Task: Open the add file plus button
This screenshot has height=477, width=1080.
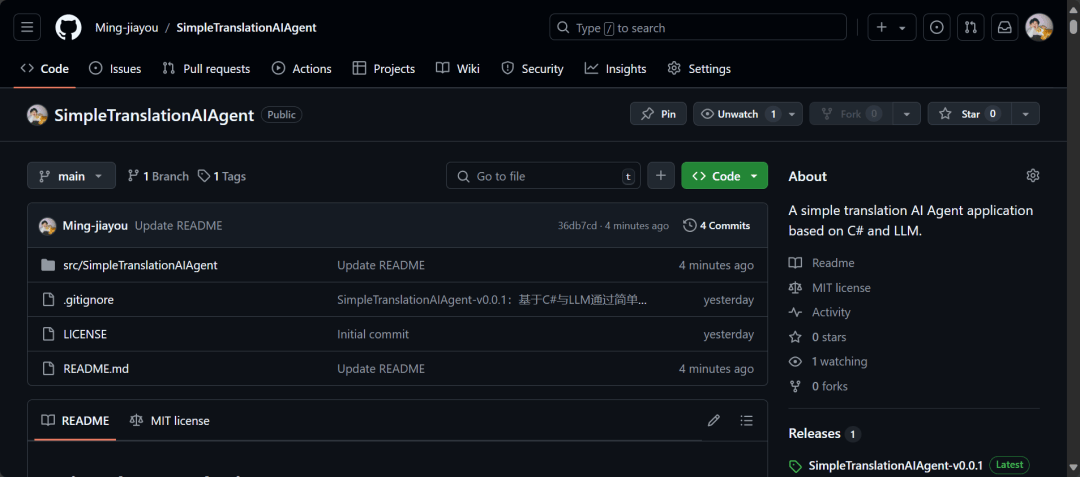Action: coord(661,176)
